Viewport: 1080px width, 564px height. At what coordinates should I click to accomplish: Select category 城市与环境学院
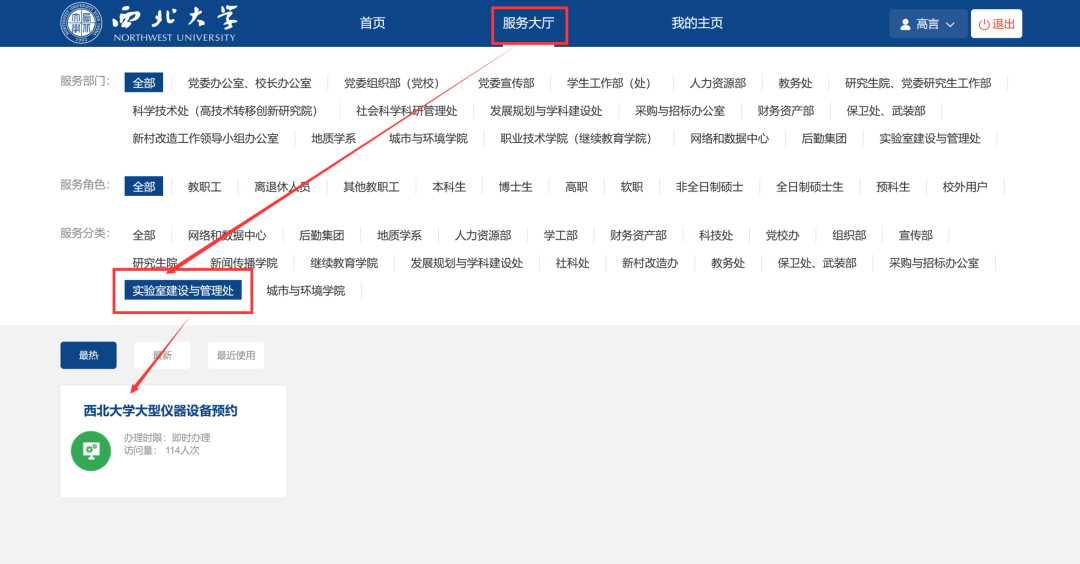[306, 291]
